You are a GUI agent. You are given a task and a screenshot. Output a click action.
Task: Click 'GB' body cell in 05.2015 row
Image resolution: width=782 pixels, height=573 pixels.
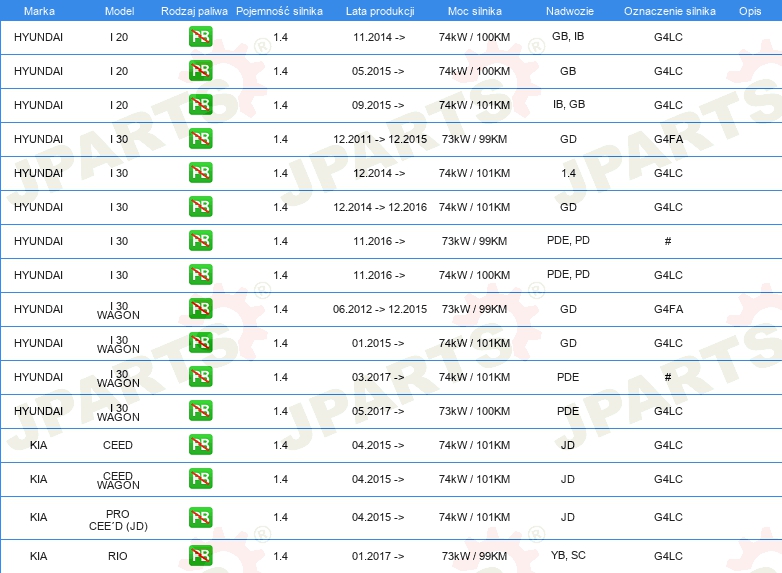click(x=568, y=71)
